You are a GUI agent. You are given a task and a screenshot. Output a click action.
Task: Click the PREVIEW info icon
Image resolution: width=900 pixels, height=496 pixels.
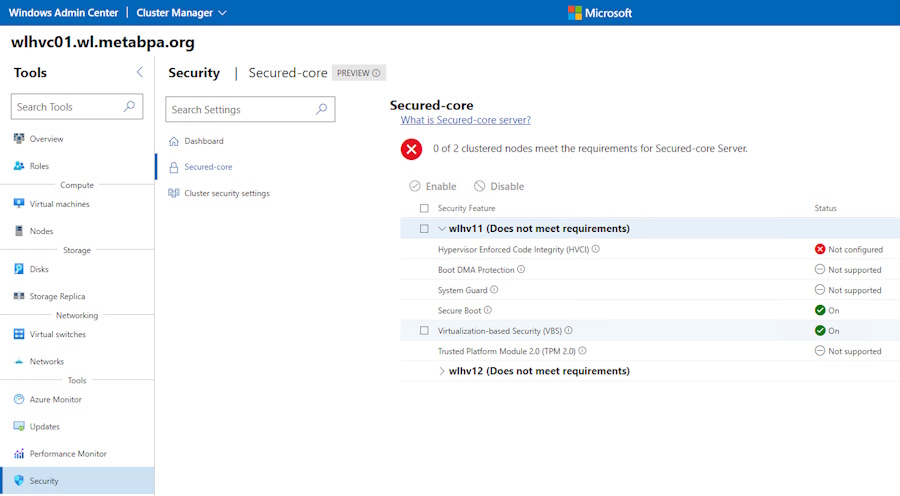376,73
